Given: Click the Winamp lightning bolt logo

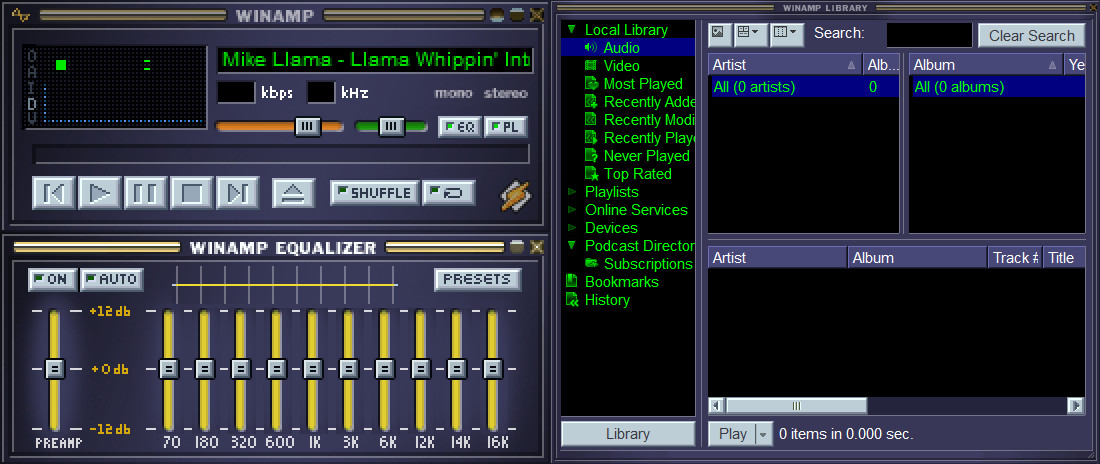Looking at the screenshot, I should [x=515, y=196].
